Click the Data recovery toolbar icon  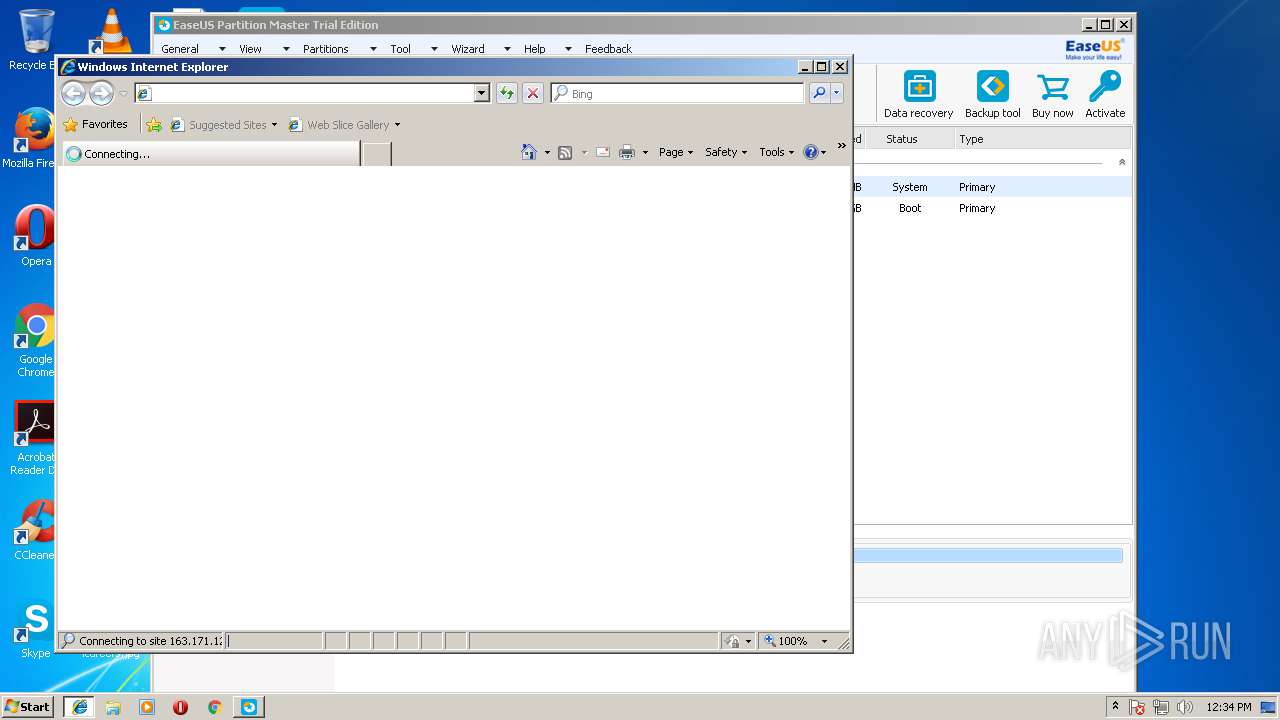point(919,95)
